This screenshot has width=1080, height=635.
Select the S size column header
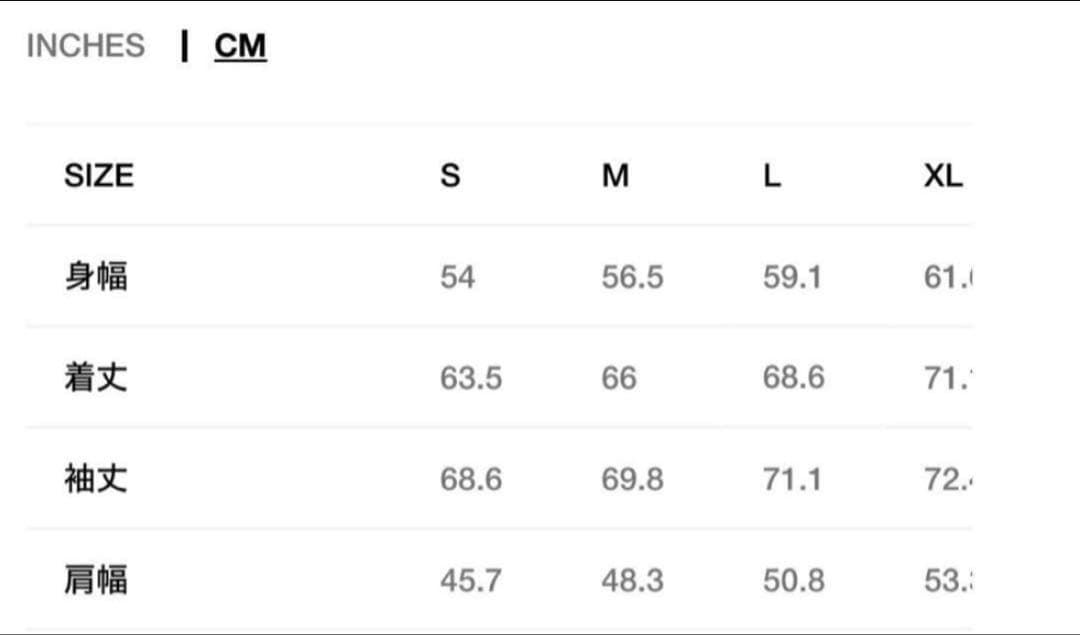(x=450, y=176)
